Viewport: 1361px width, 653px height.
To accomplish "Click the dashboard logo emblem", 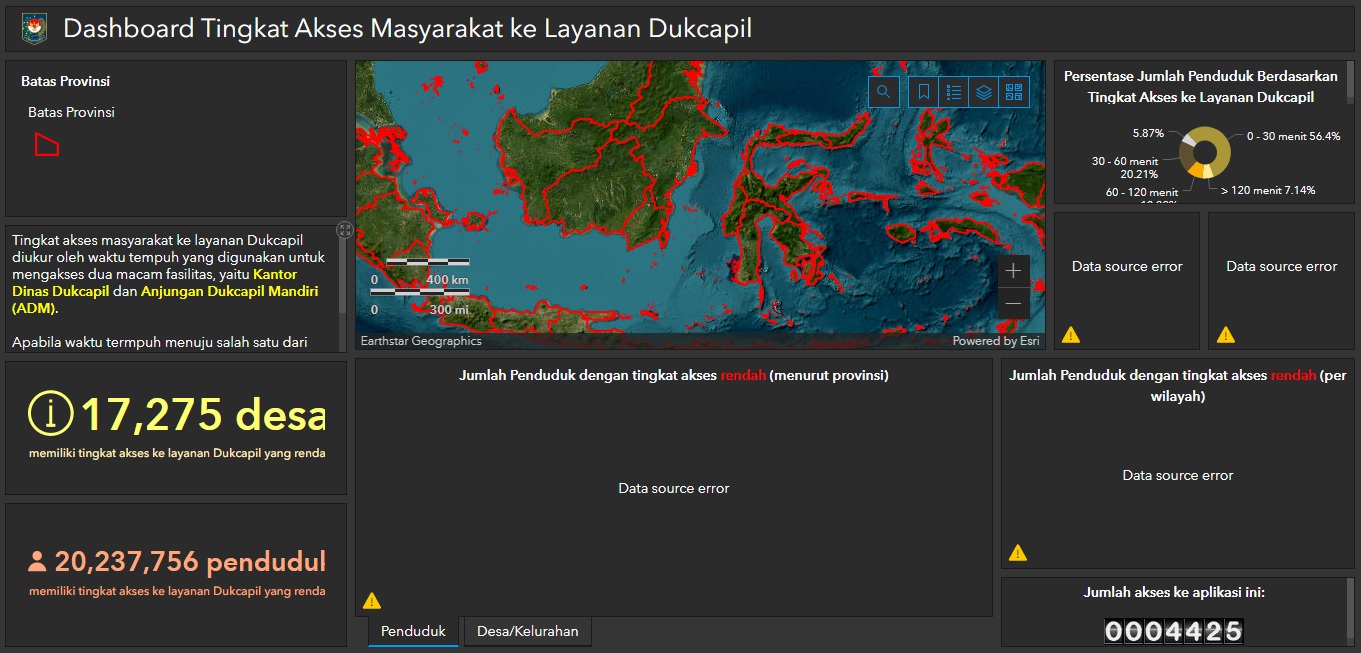I will pos(33,29).
